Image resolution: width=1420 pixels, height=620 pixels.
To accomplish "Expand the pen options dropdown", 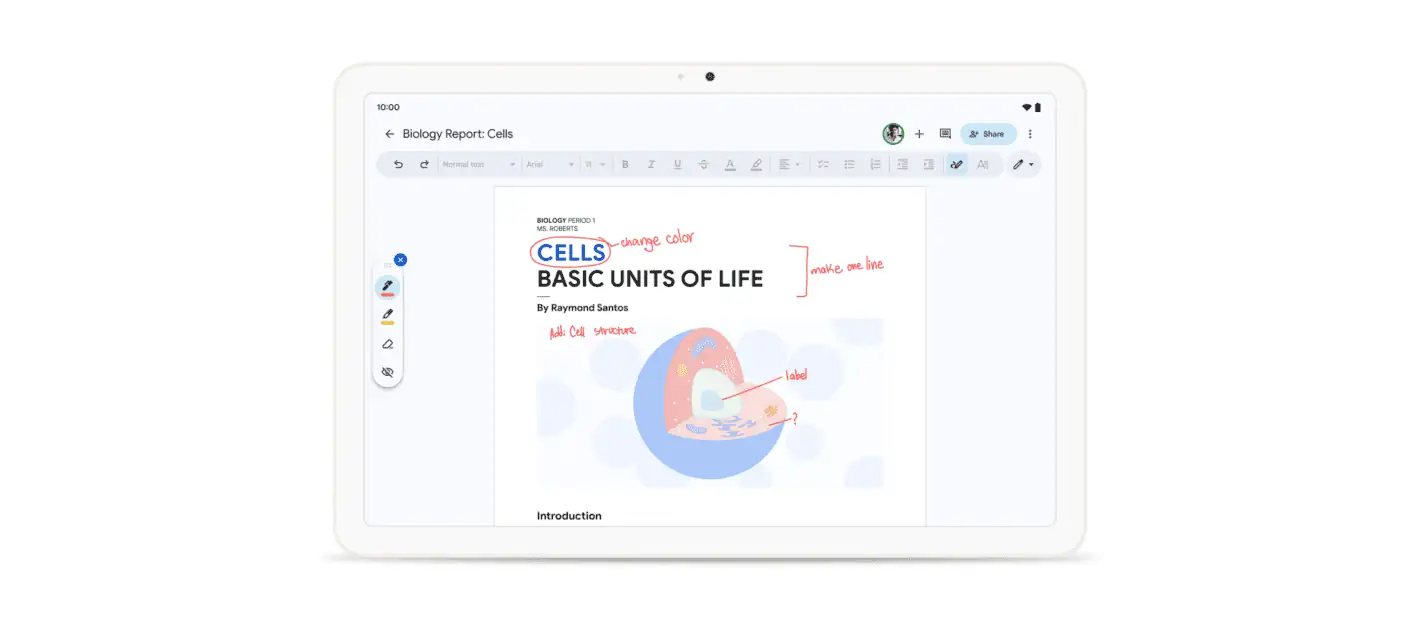I will click(1023, 164).
